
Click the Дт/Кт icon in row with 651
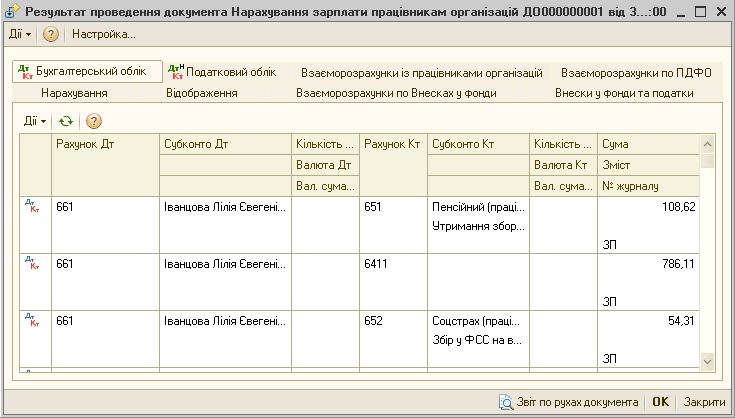click(x=32, y=206)
